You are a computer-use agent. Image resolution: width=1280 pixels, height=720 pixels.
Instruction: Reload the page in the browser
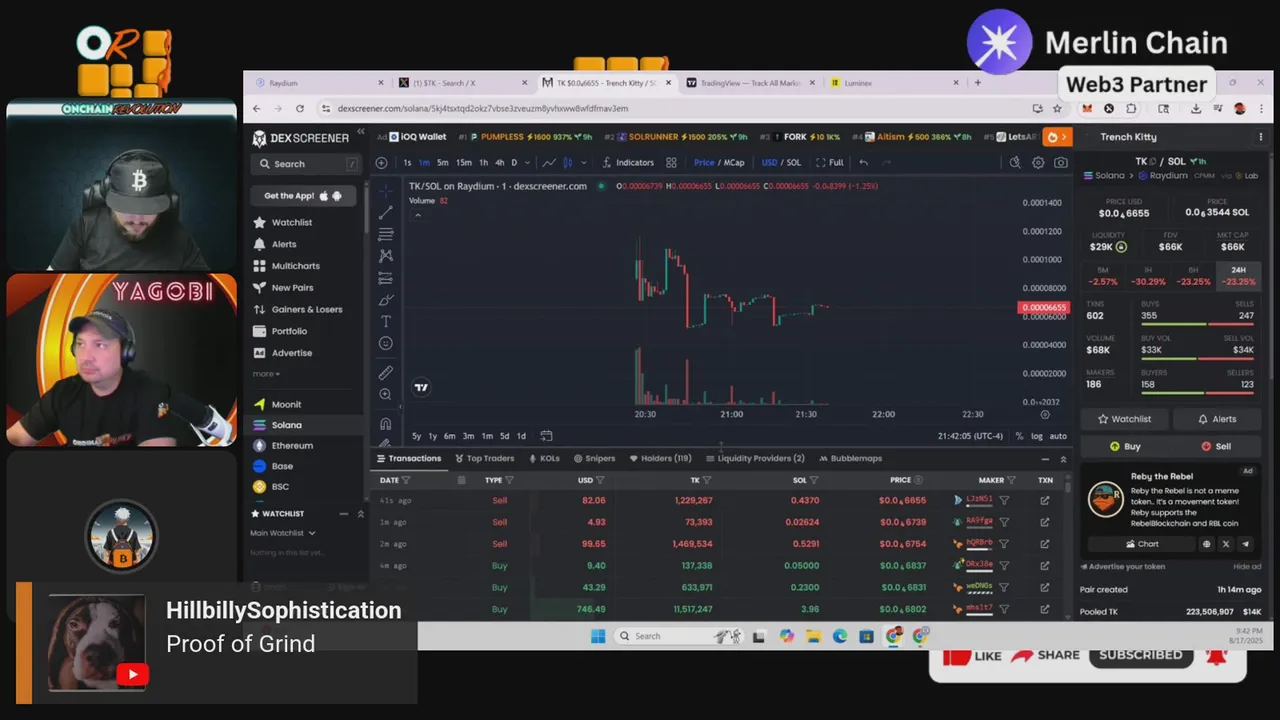[x=300, y=108]
